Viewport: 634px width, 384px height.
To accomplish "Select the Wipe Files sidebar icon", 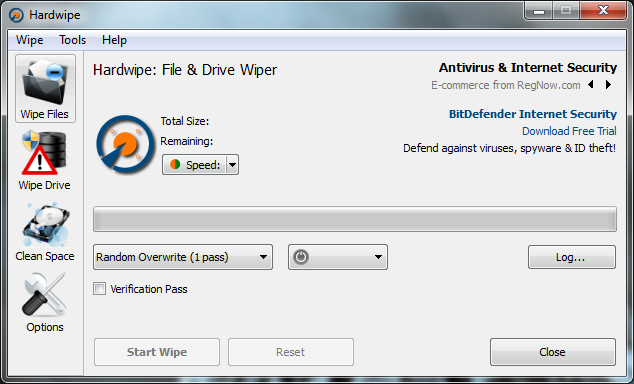I will click(x=45, y=89).
